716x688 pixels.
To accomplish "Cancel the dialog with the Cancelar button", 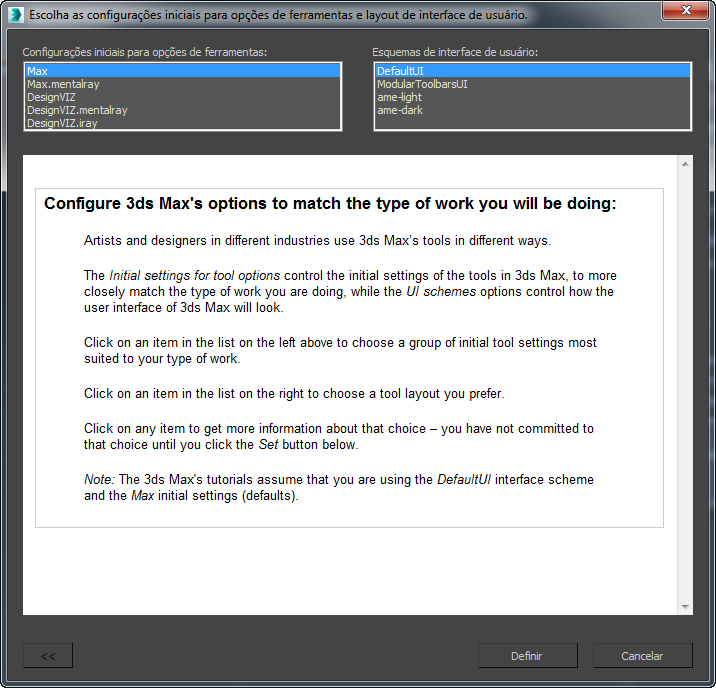I will 642,656.
